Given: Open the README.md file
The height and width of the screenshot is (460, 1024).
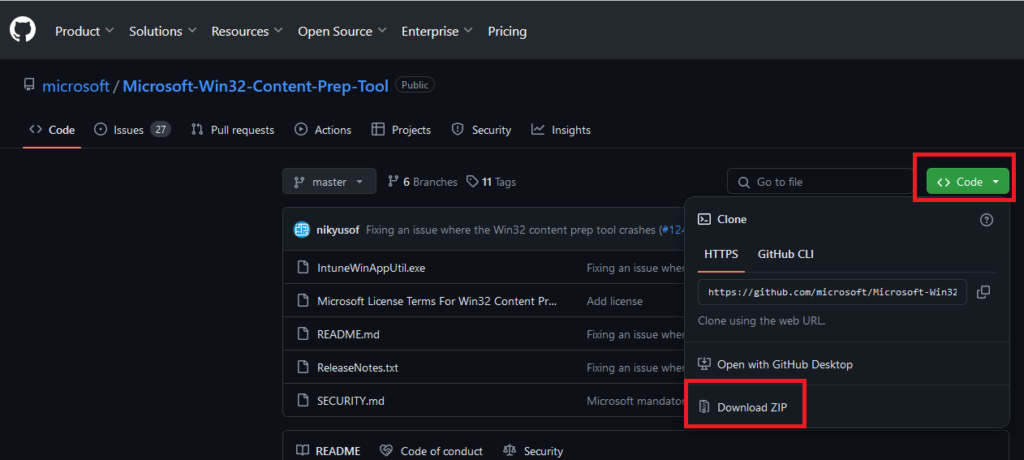Looking at the screenshot, I should click(348, 335).
